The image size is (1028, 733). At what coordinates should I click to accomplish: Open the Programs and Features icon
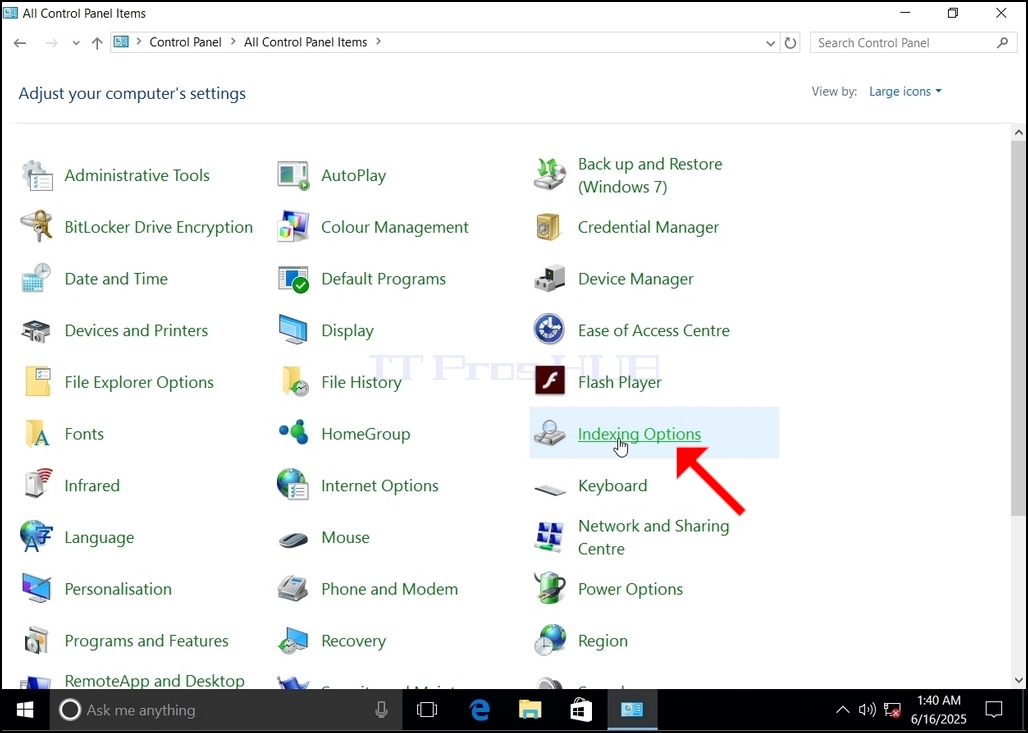click(37, 641)
